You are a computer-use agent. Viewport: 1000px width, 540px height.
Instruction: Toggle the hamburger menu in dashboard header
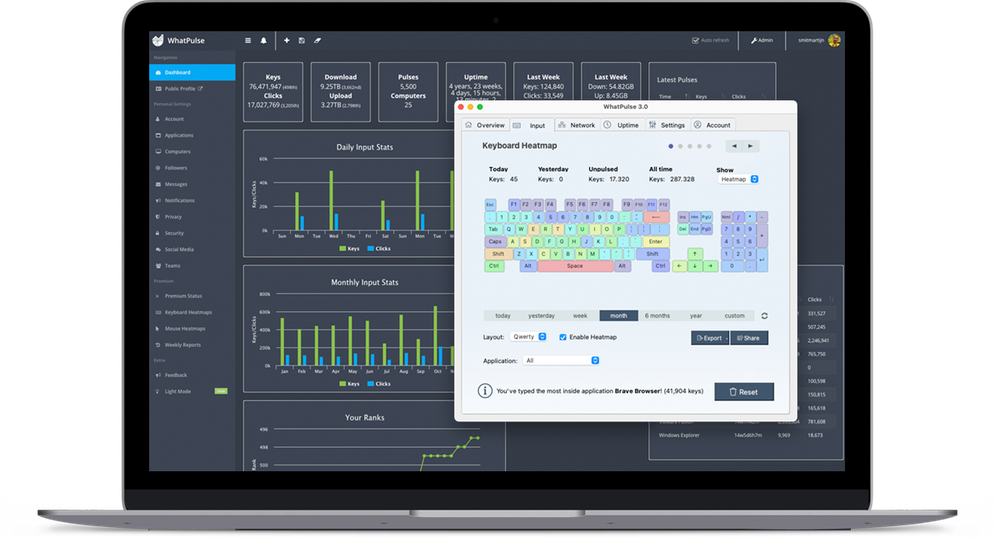[x=248, y=40]
